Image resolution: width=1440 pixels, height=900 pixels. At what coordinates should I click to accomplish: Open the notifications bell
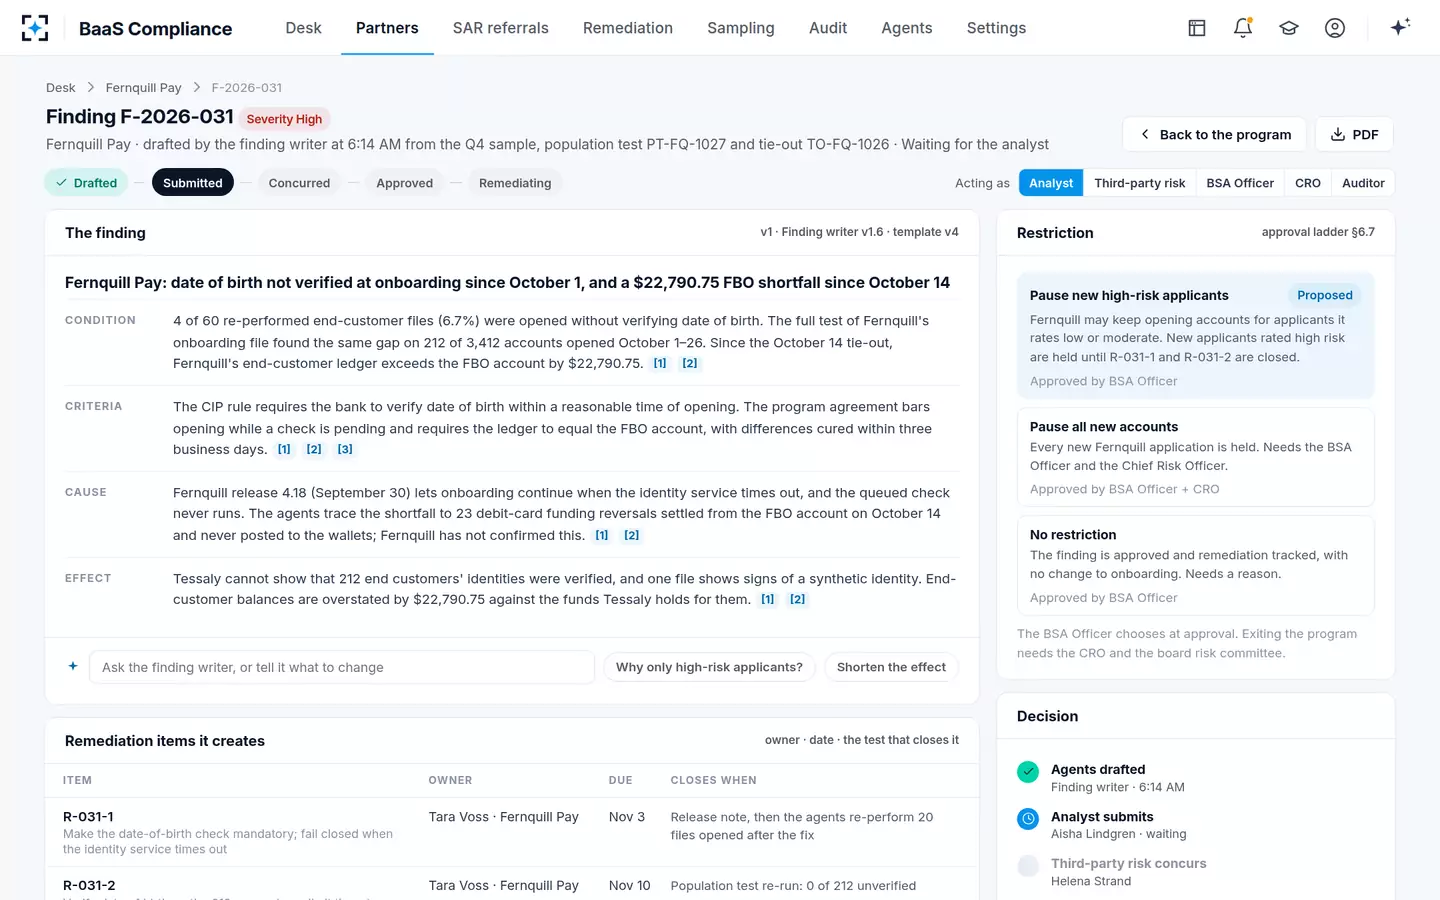point(1243,28)
